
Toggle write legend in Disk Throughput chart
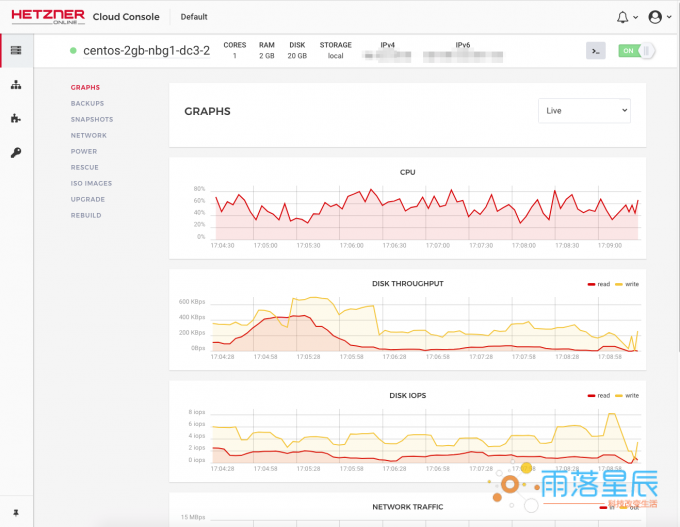click(x=627, y=284)
